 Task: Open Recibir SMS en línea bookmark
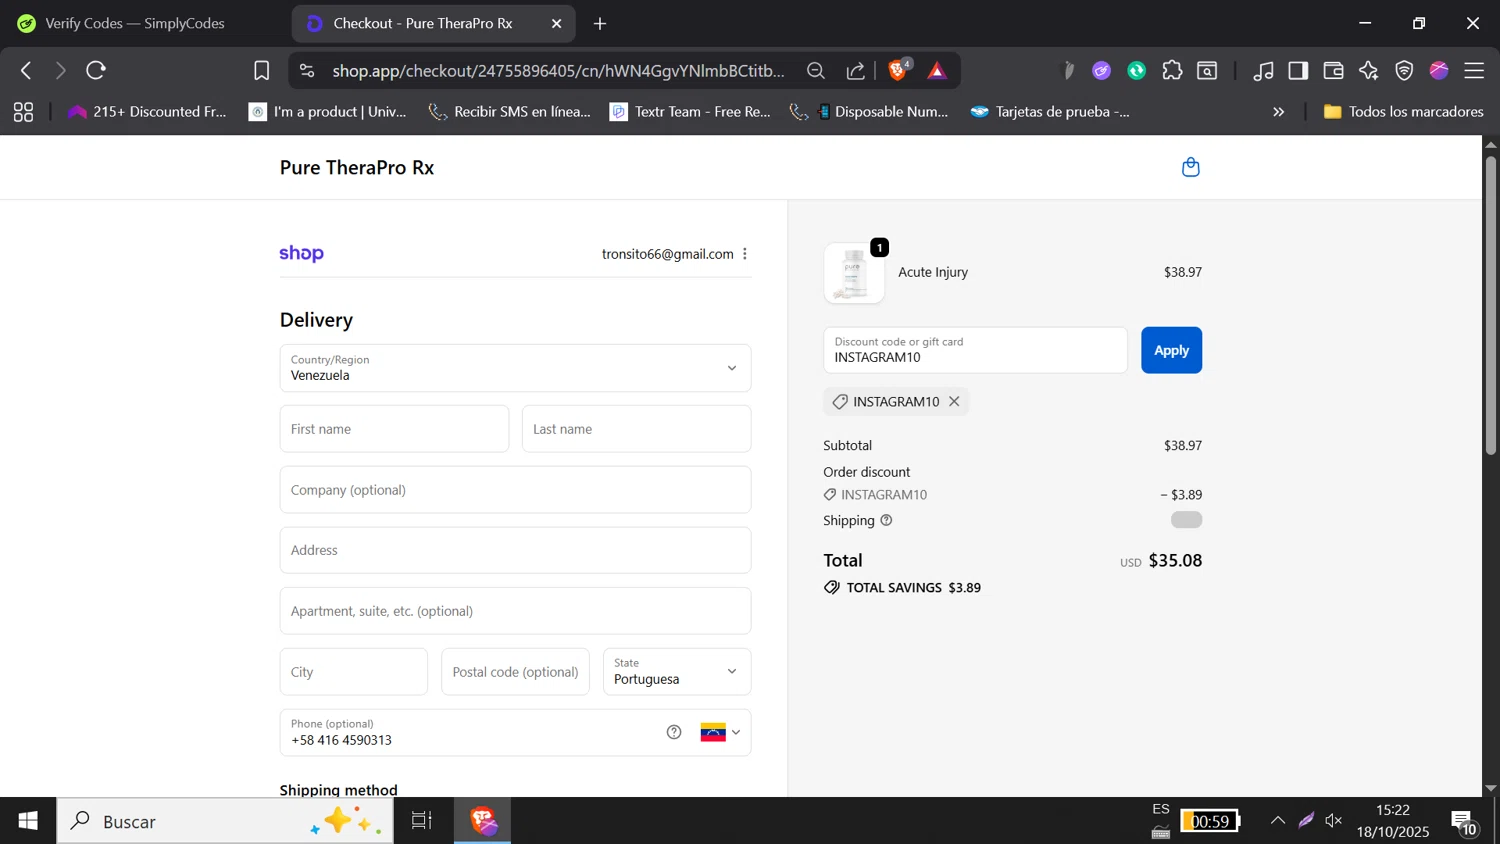[x=510, y=112]
